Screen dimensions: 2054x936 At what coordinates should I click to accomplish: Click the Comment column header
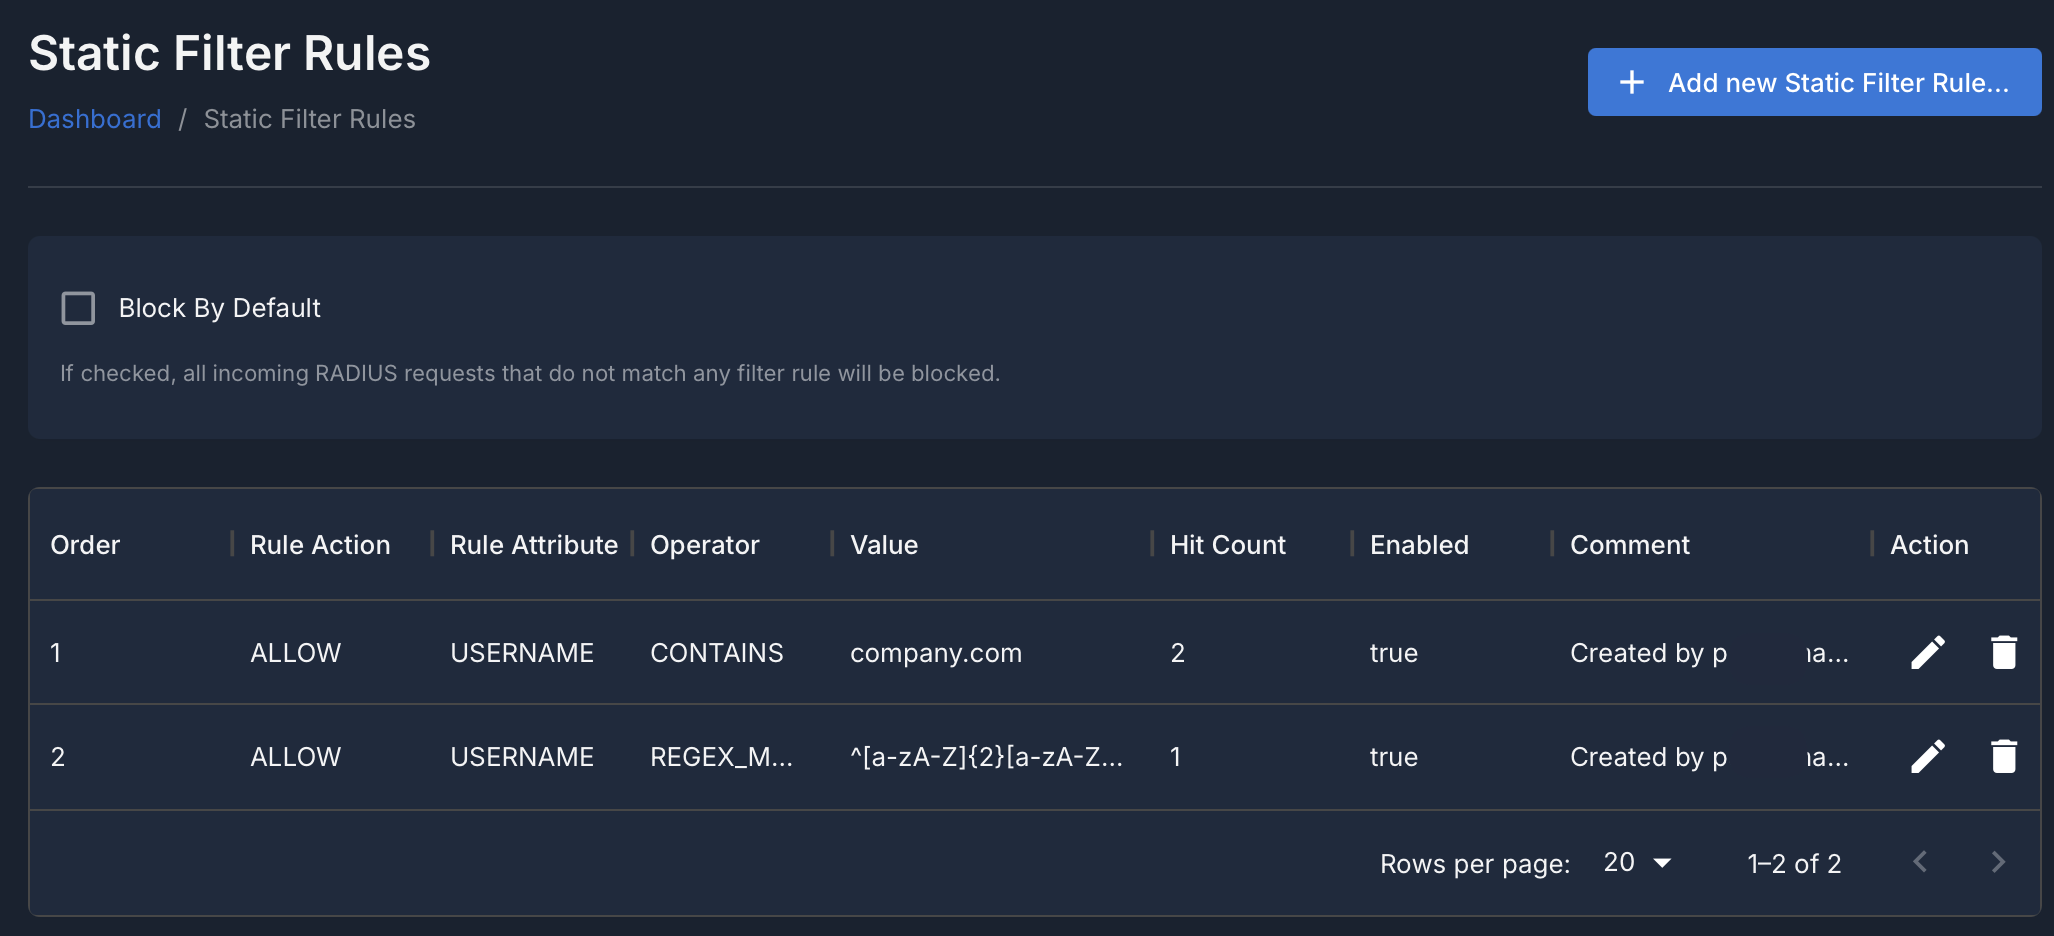click(1629, 545)
